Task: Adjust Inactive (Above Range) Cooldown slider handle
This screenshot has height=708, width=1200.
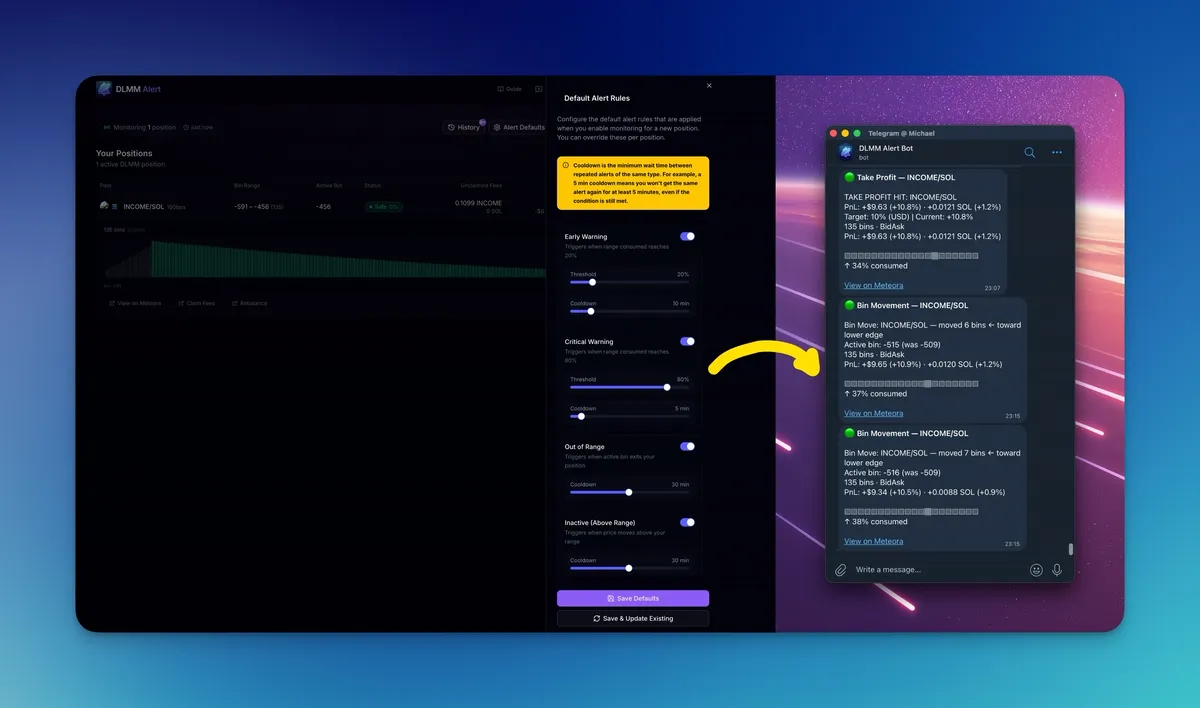Action: [629, 568]
